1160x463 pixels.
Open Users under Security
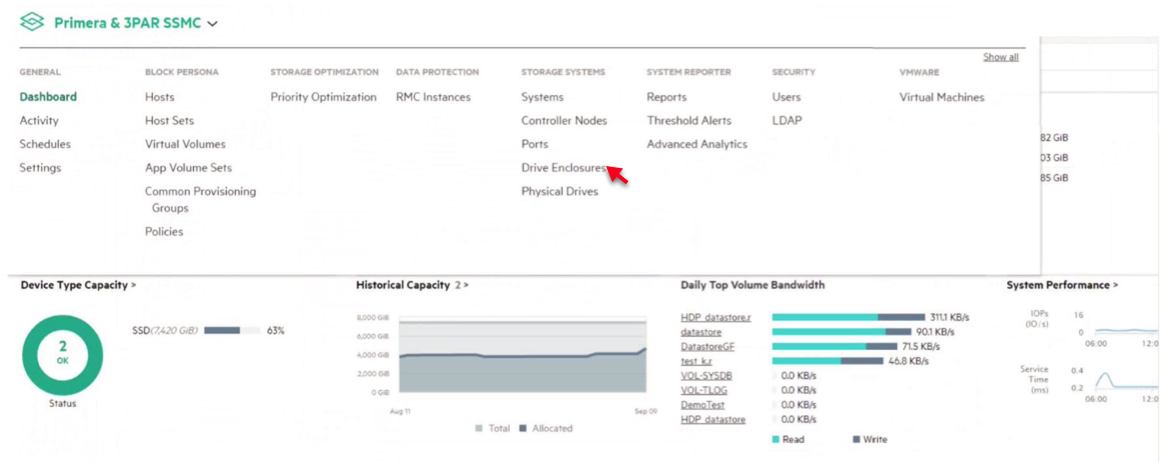786,97
